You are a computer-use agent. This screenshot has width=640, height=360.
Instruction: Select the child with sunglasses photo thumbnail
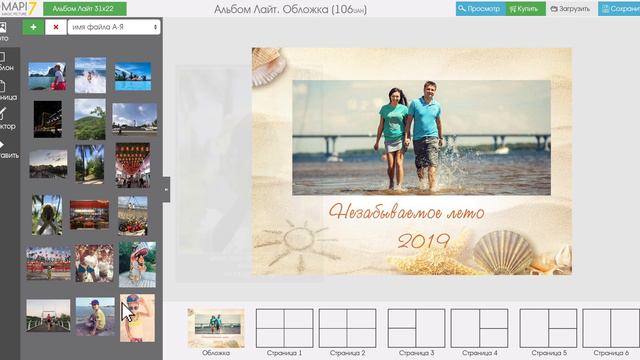[138, 318]
